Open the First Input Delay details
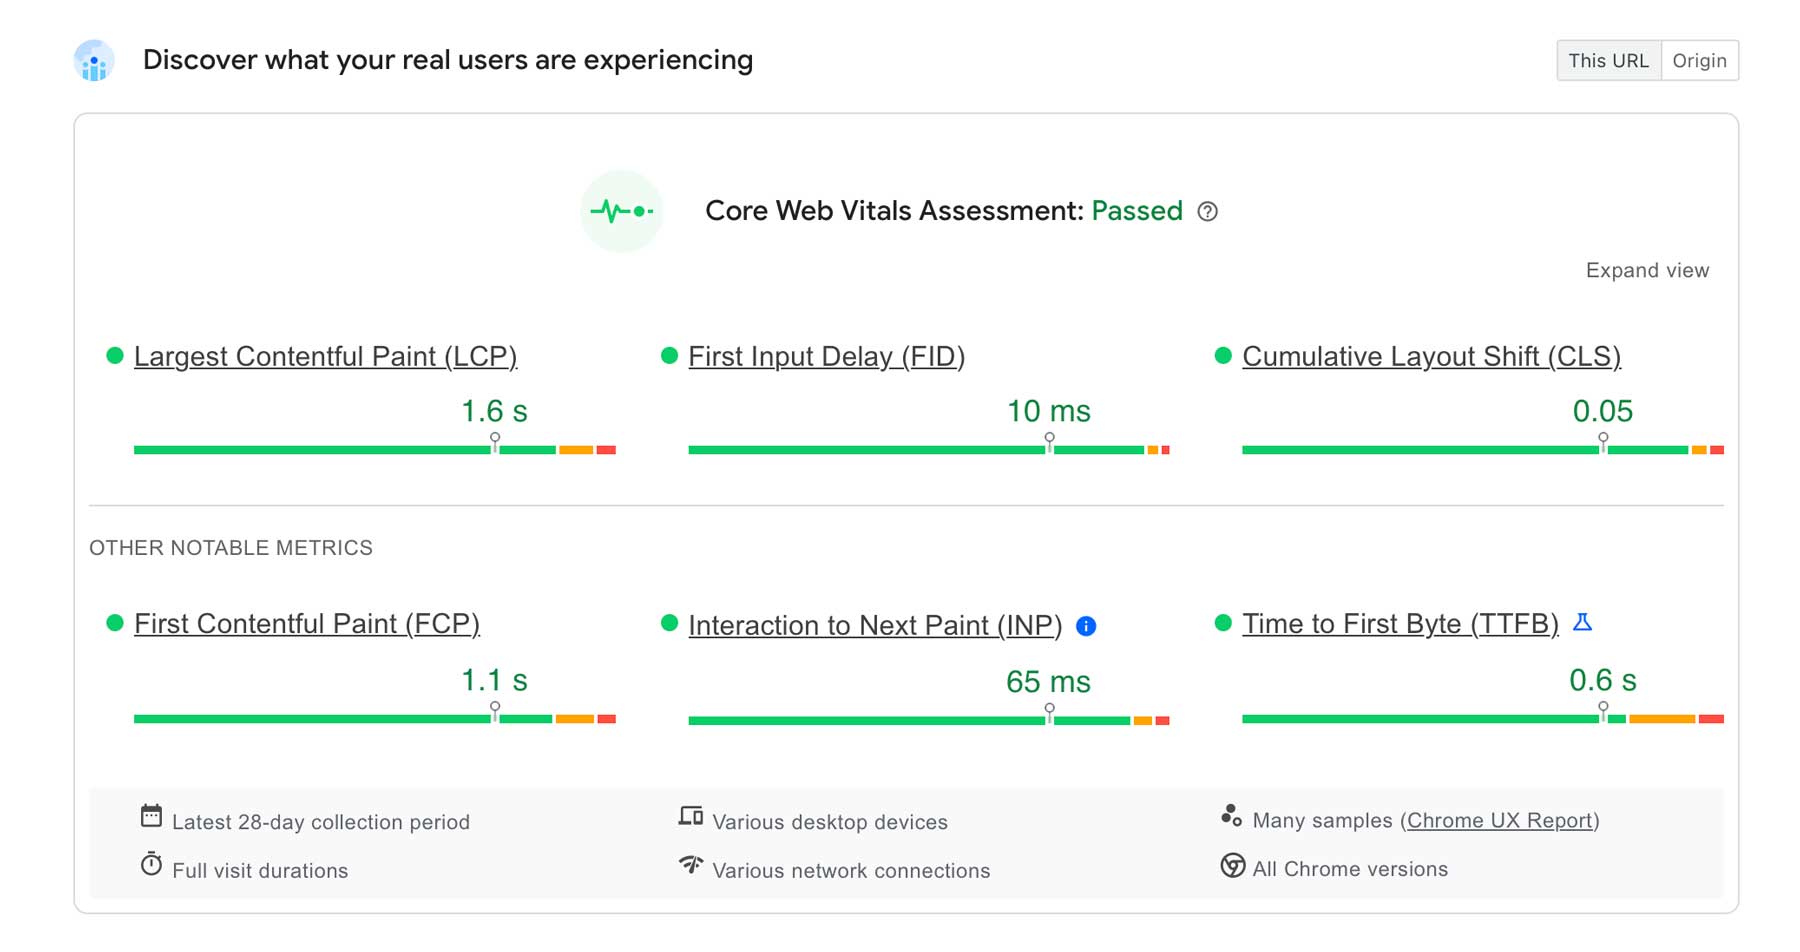 click(x=827, y=356)
